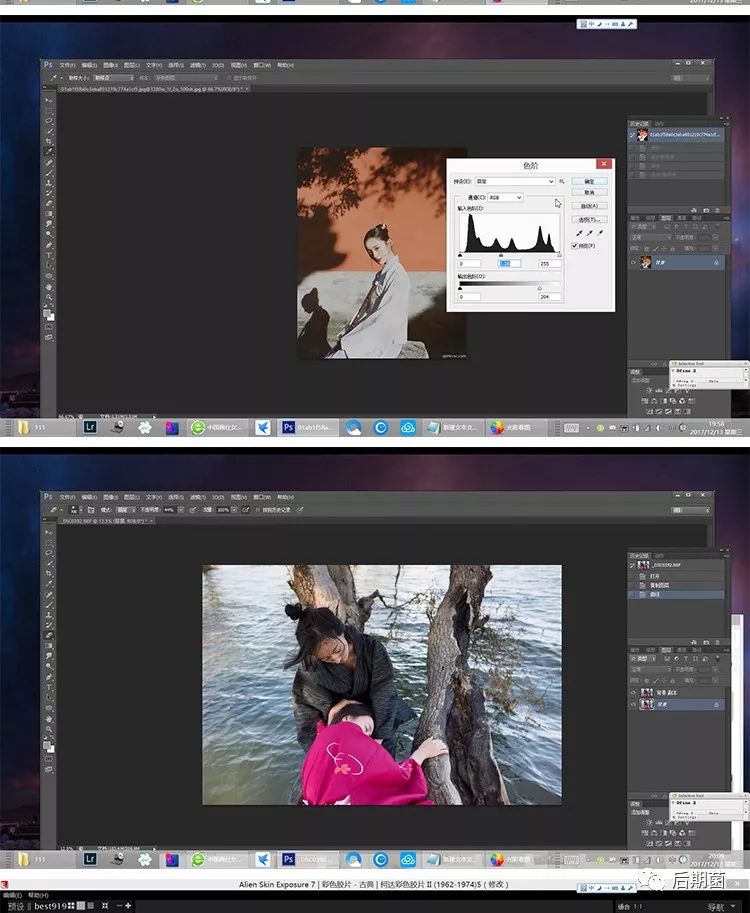
Task: Click 选项(T)... button in Levels dialog
Action: (x=589, y=220)
